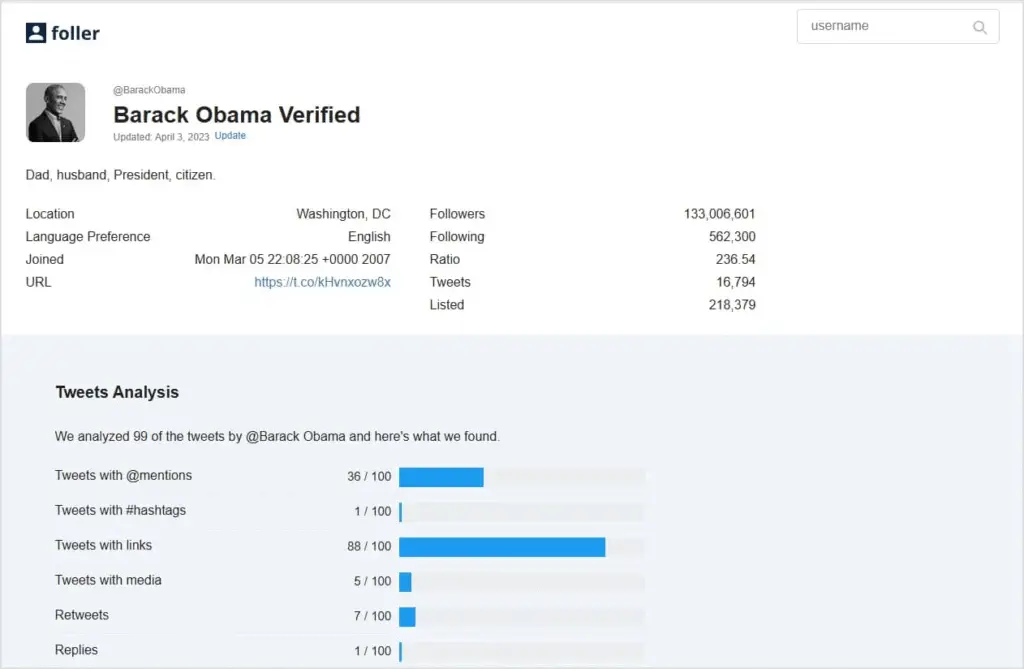Click the @BarackObama handle
Screen dimensions: 1024x669
coord(150,90)
